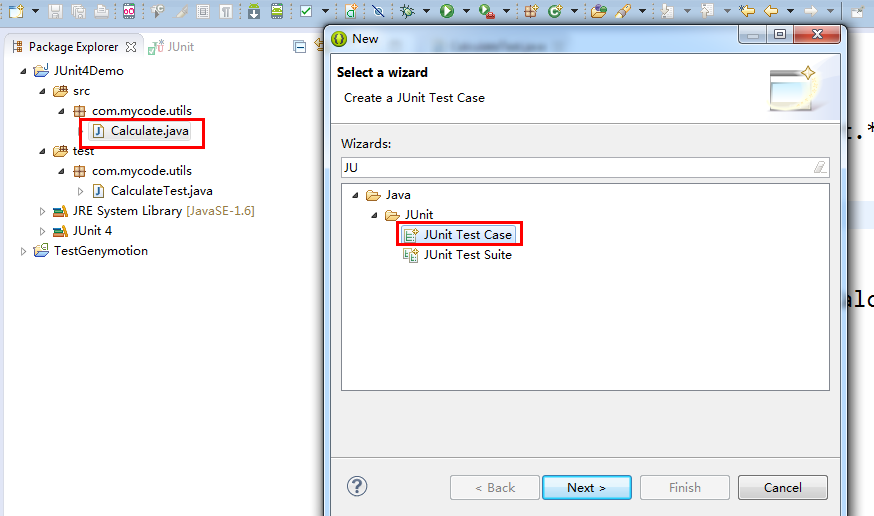Click the Search flashlight toolbar icon

(x=623, y=11)
